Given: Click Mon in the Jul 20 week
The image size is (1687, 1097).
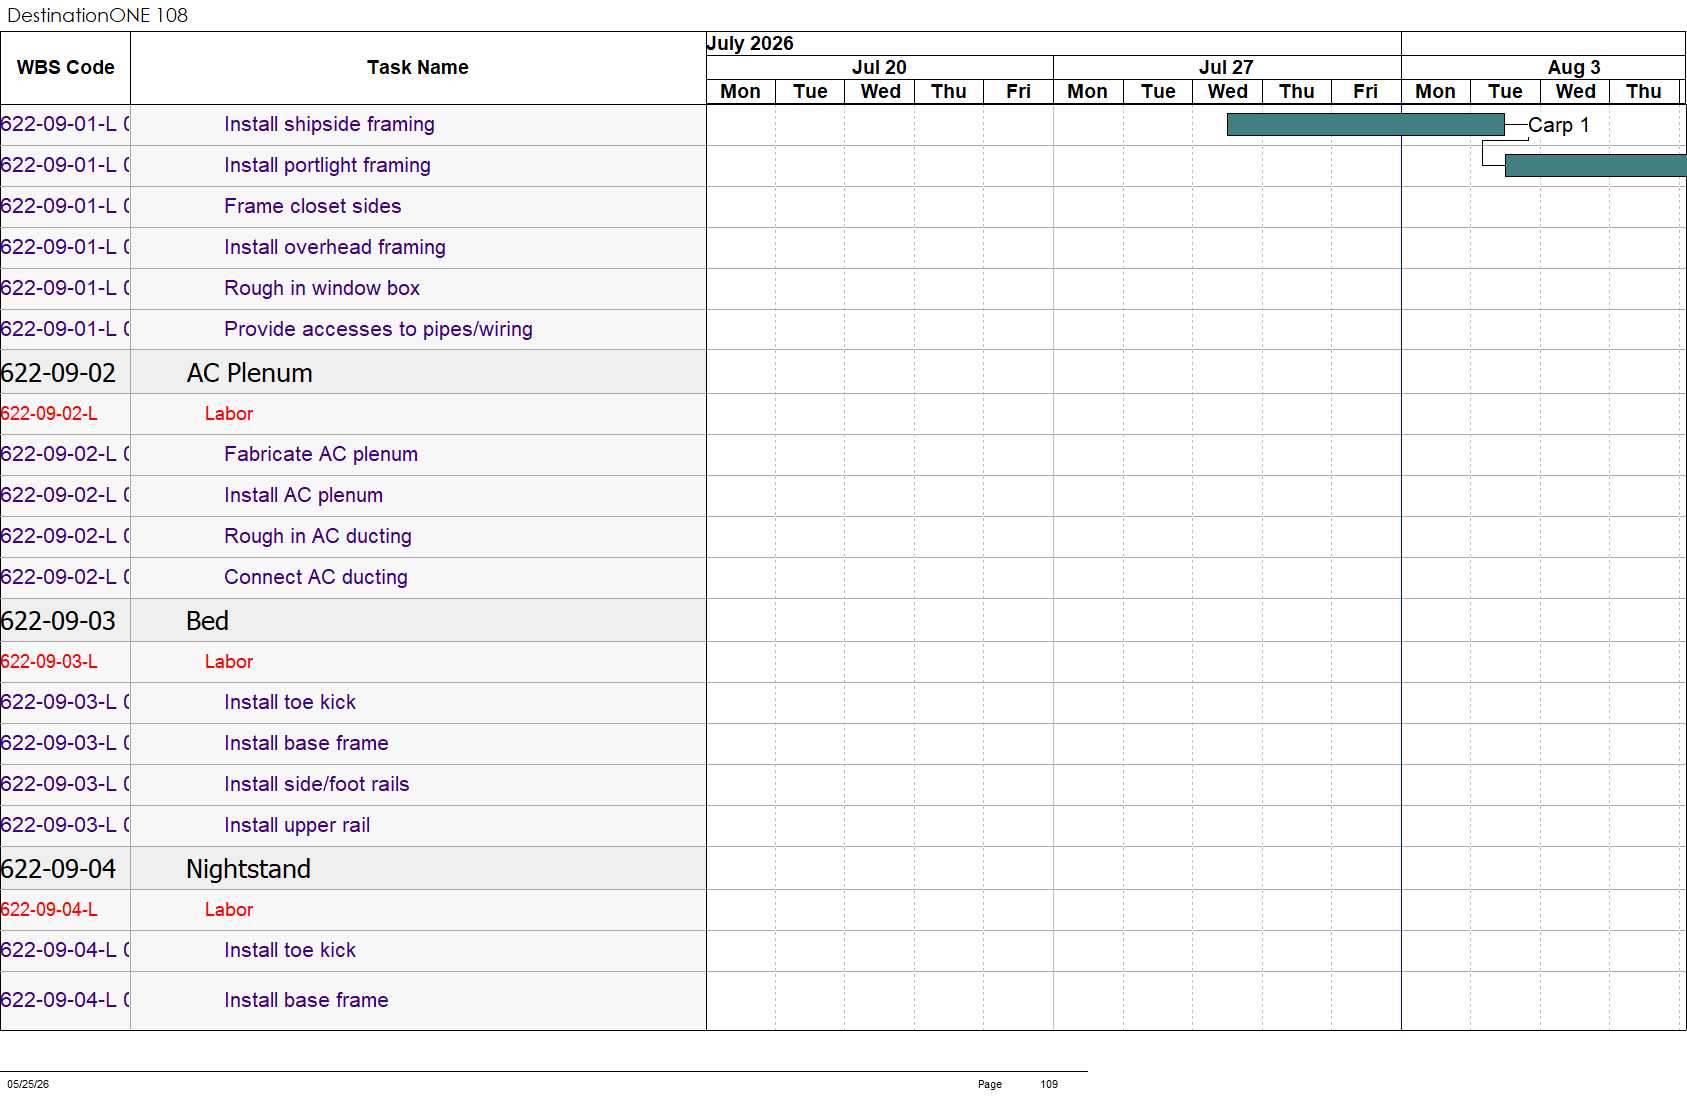Looking at the screenshot, I should click(741, 91).
